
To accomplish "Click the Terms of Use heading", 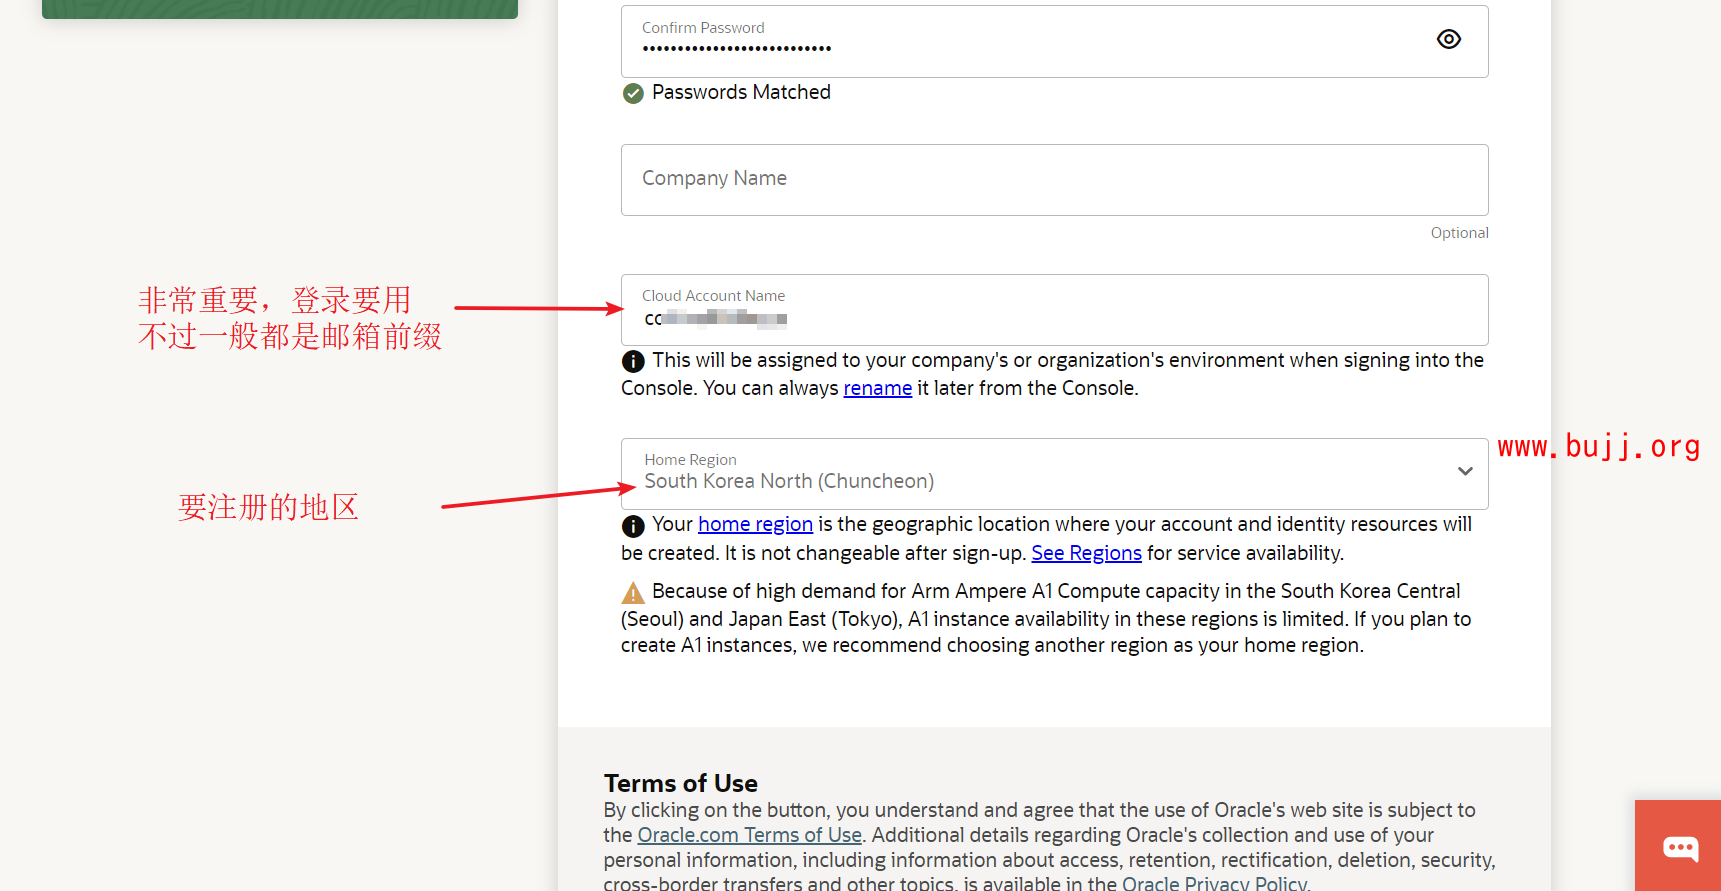I will (x=680, y=783).
